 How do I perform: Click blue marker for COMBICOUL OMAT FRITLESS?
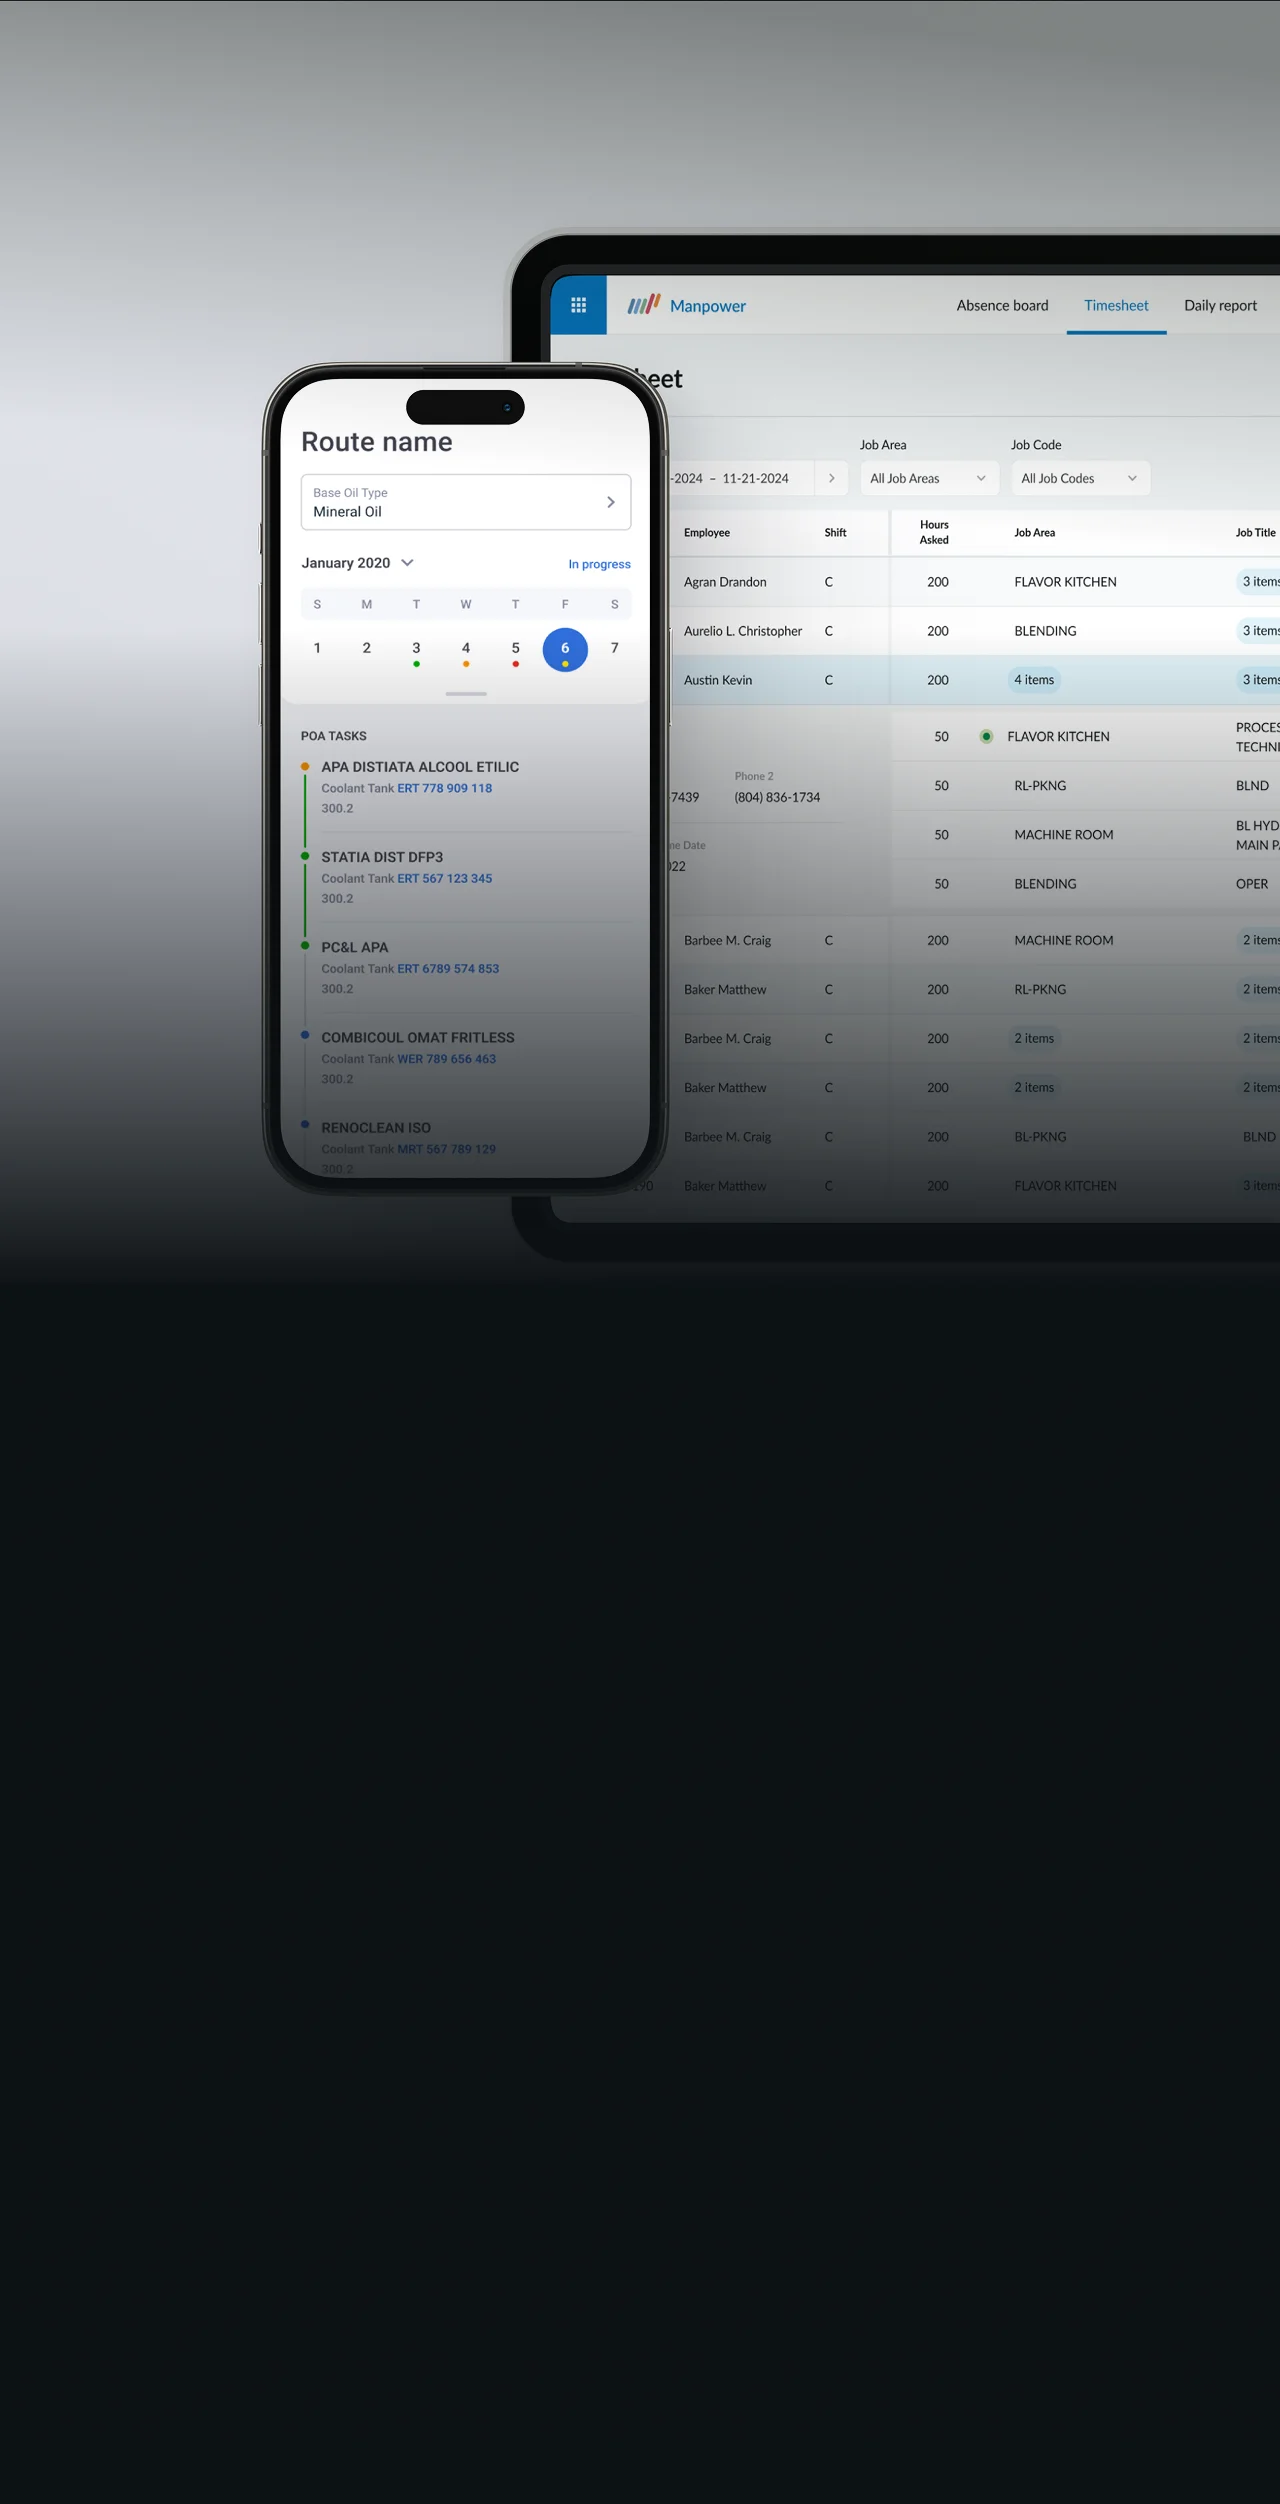pos(305,1036)
